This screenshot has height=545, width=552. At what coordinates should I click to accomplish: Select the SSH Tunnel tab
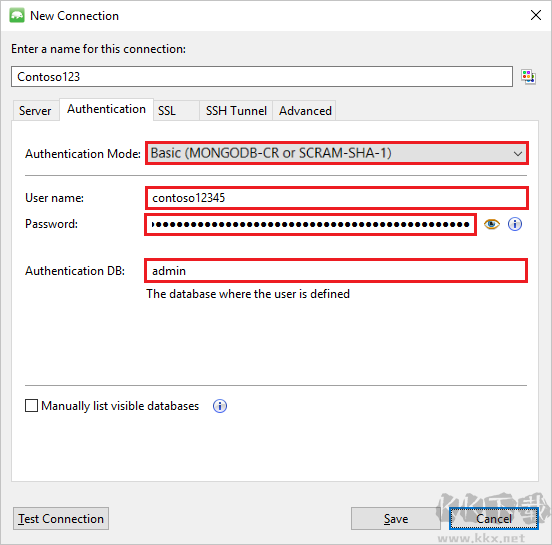(x=236, y=111)
